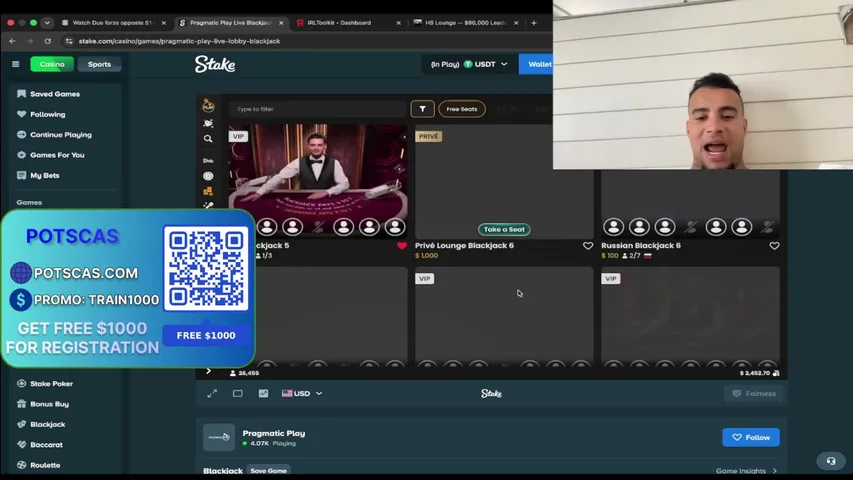The image size is (853, 480).
Task: Go back in browser history
Action: [x=13, y=41]
